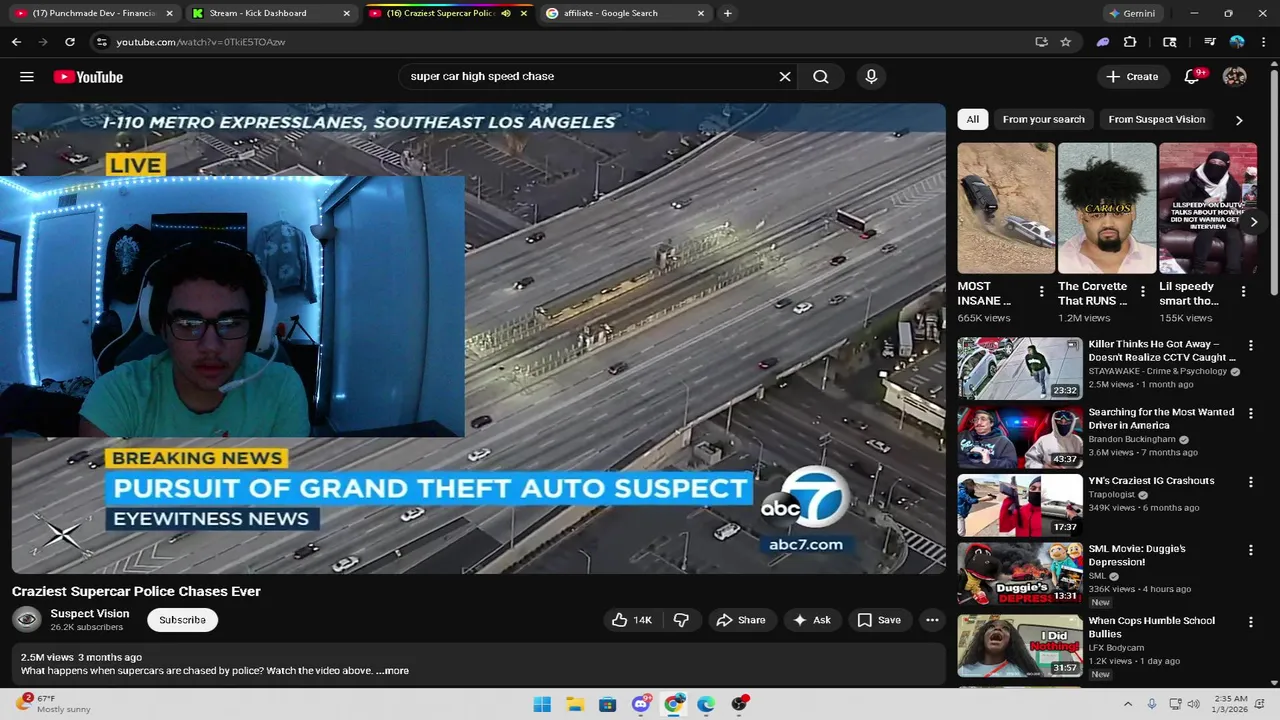This screenshot has width=1280, height=720.
Task: Open more actions ellipsis under the video
Action: pyautogui.click(x=932, y=620)
